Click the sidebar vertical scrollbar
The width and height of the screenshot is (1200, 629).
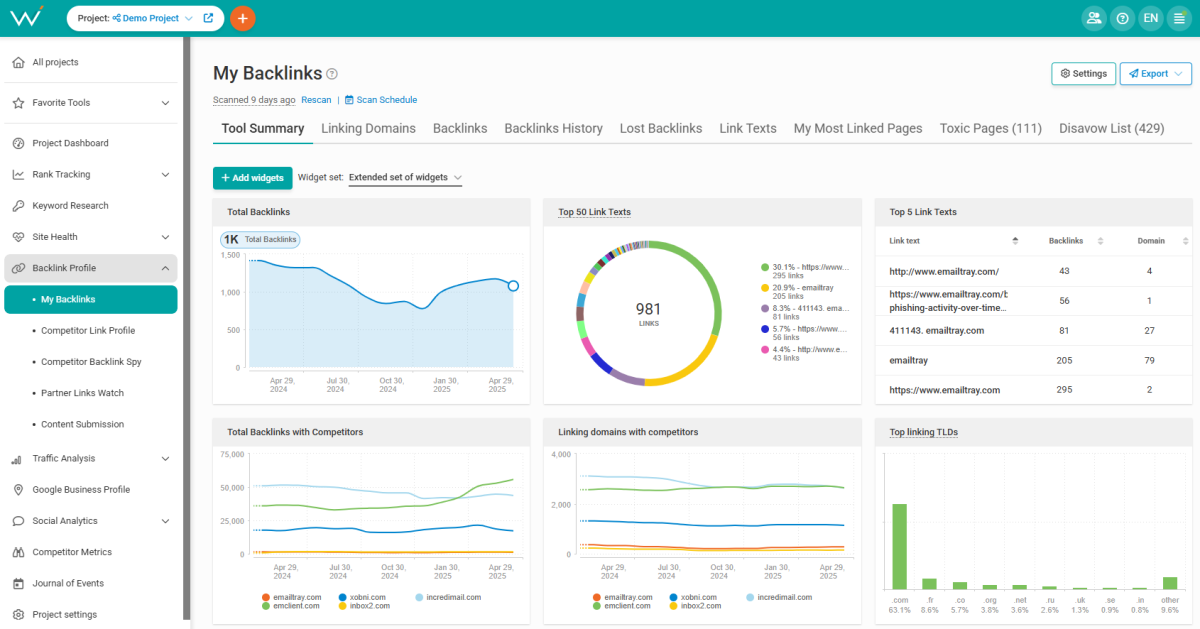tap(187, 329)
